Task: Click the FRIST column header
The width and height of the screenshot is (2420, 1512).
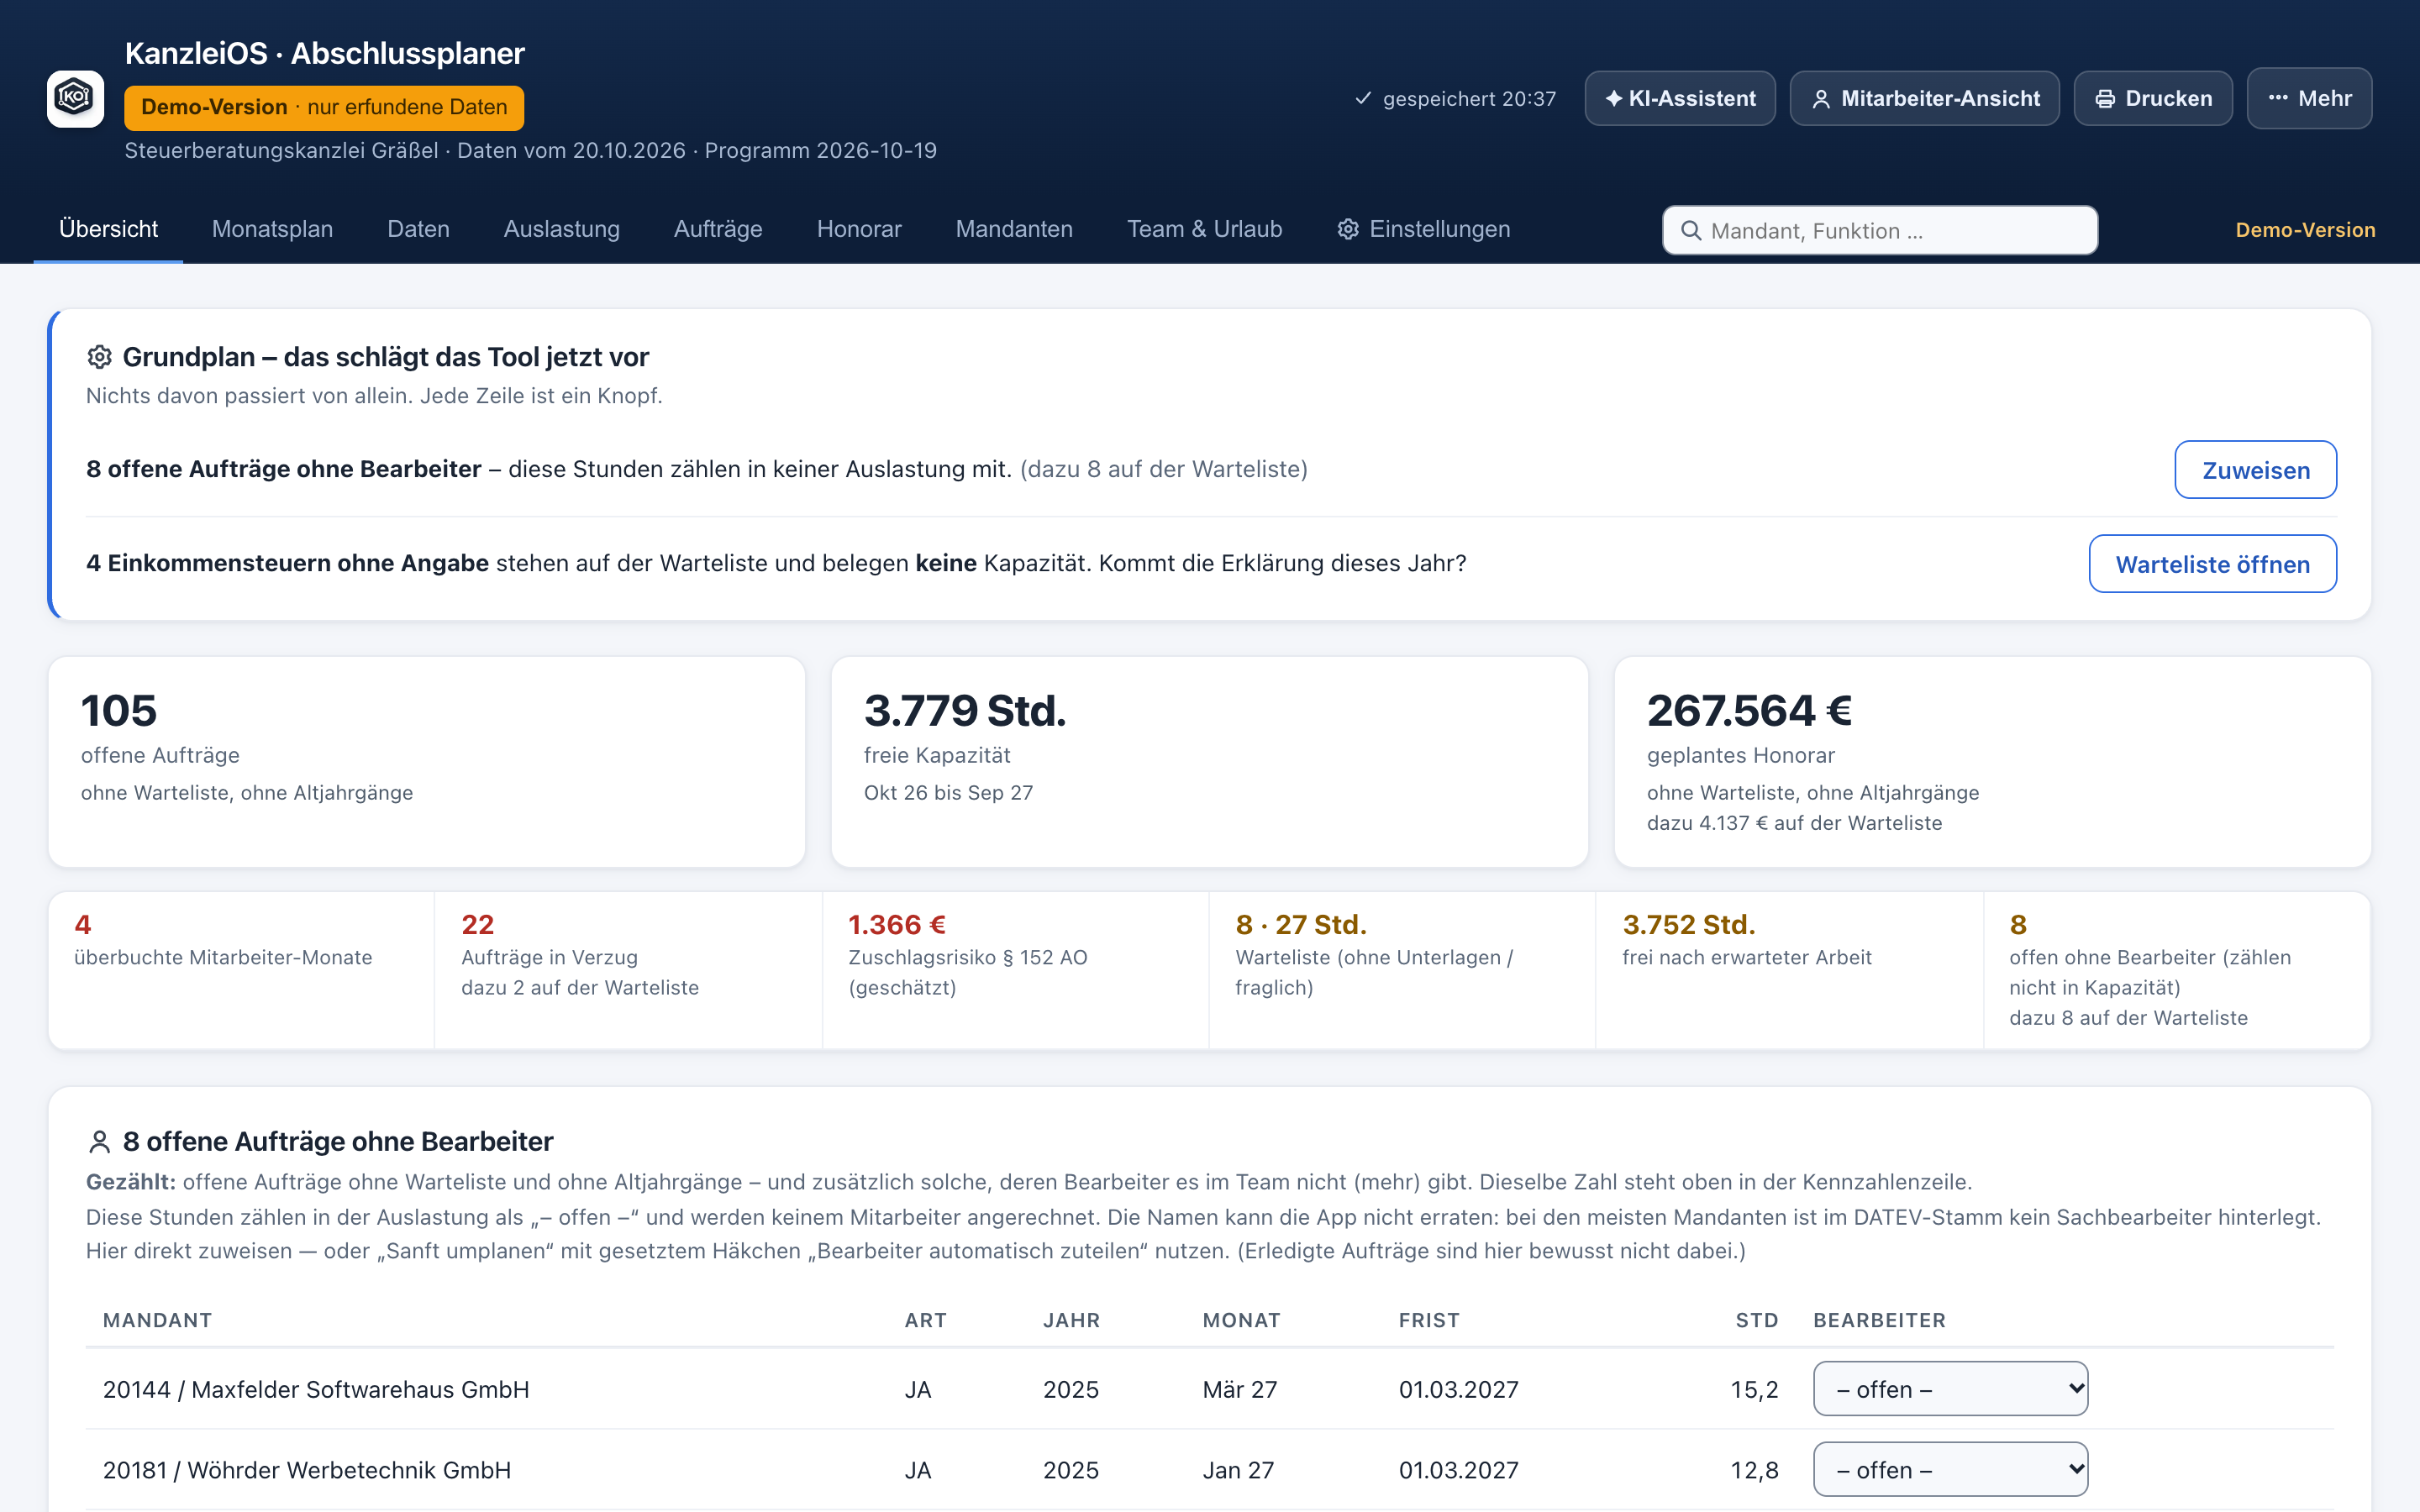Action: (x=1429, y=1320)
